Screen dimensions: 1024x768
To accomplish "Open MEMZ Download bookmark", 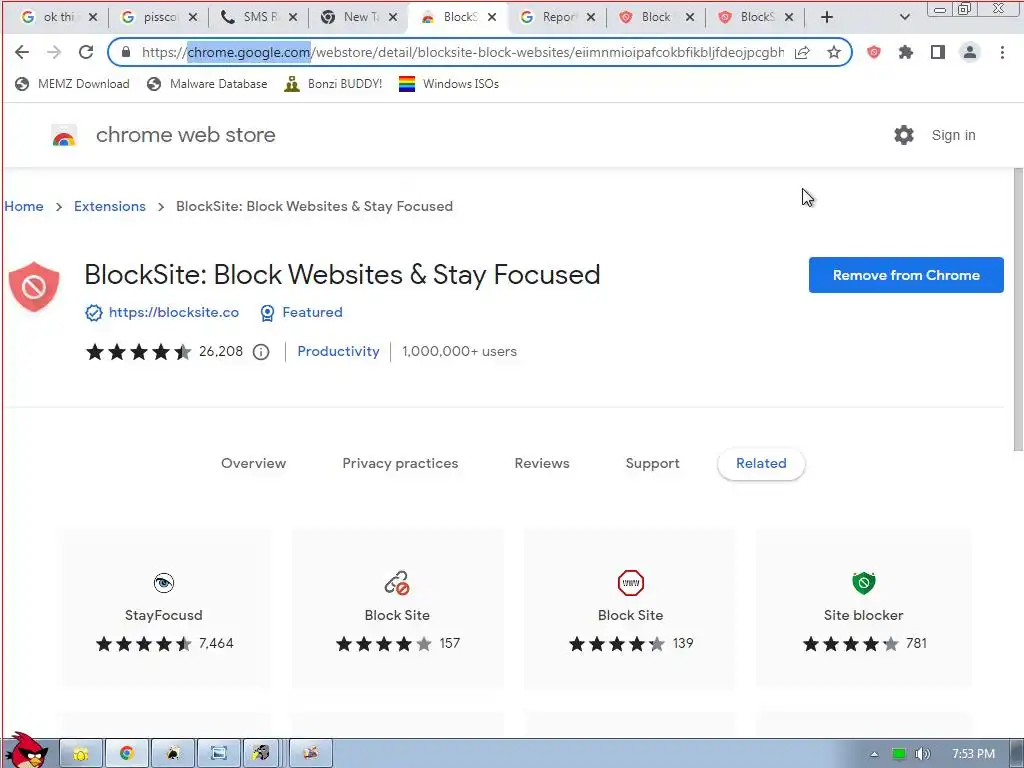I will coord(72,84).
